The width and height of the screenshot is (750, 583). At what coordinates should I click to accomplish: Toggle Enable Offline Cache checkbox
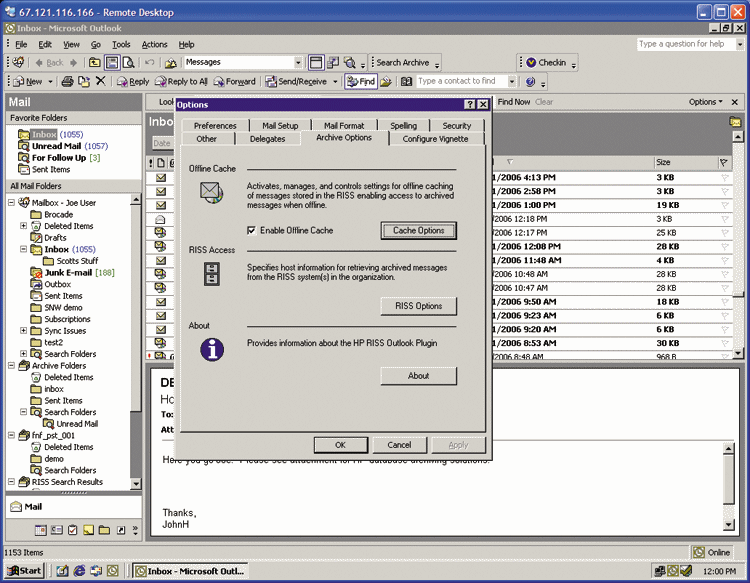point(251,231)
